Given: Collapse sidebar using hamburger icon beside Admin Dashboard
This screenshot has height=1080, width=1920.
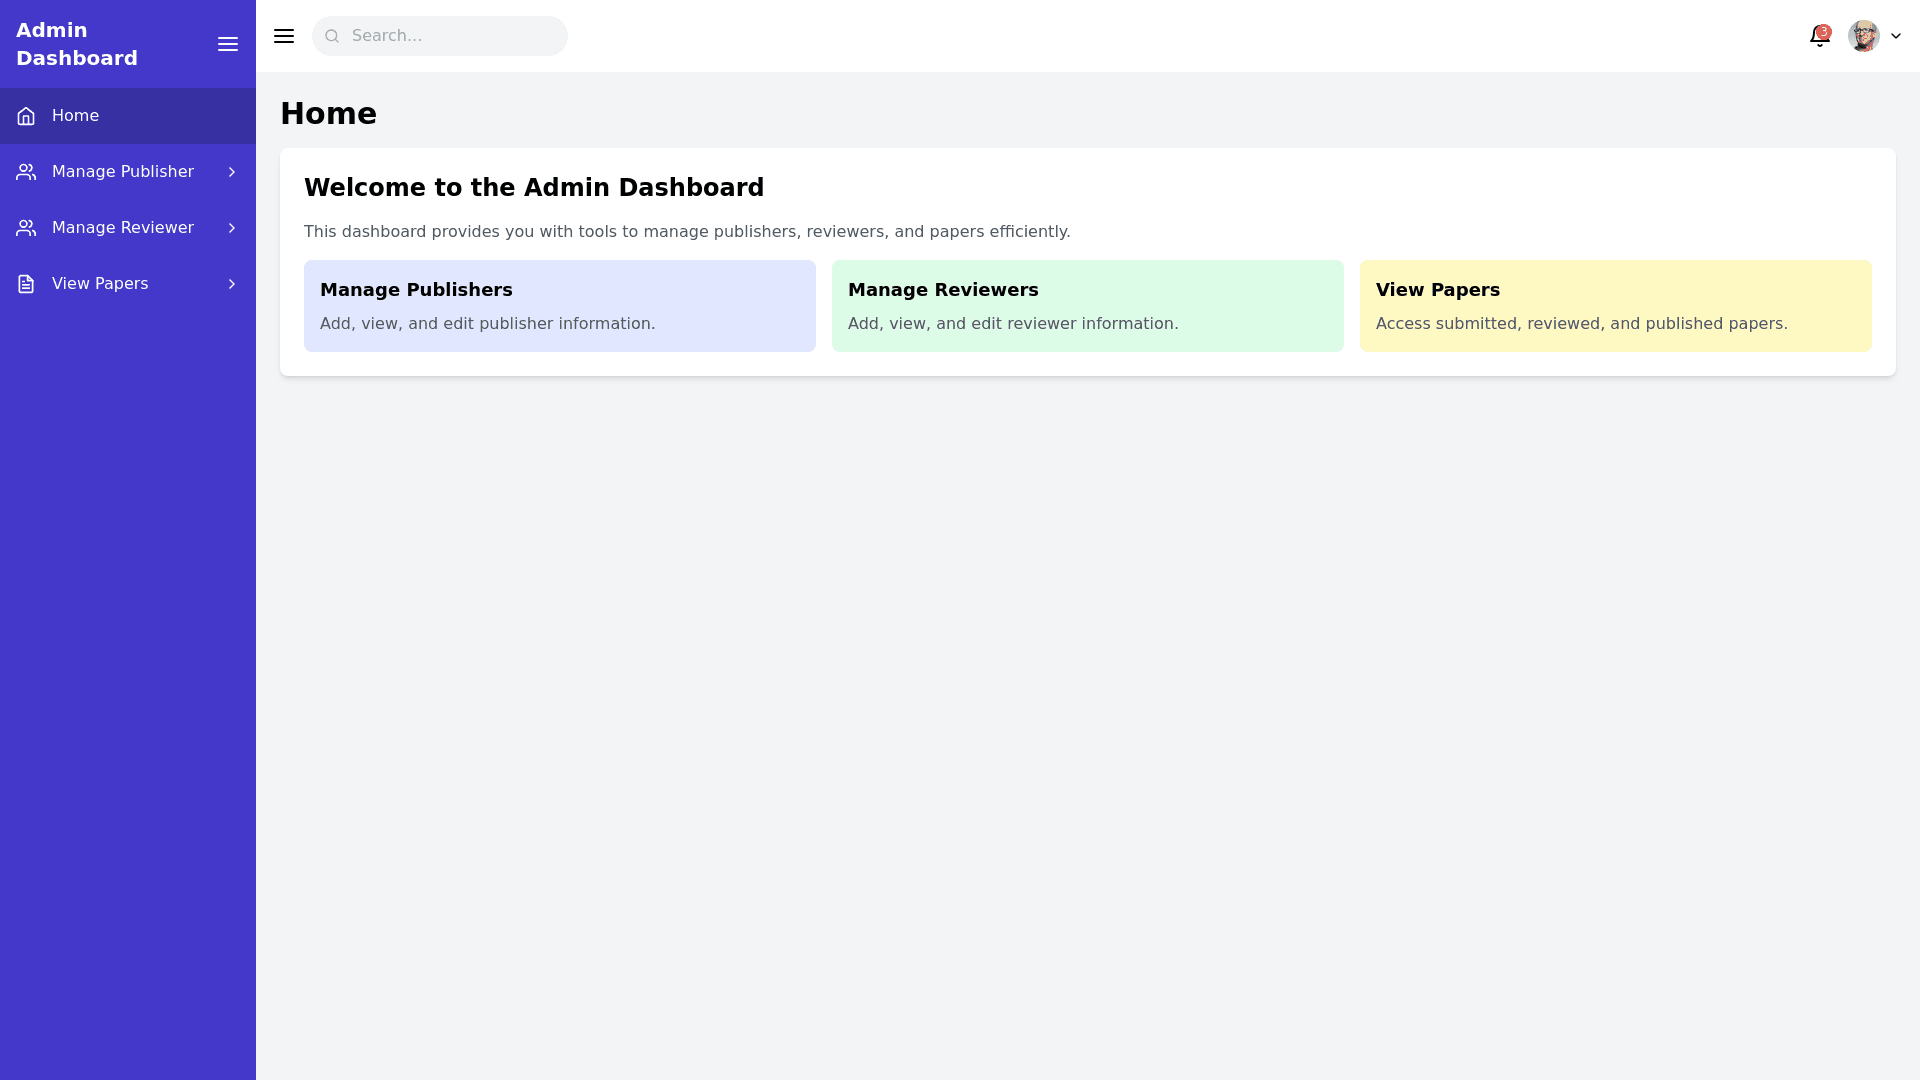Looking at the screenshot, I should point(228,44).
